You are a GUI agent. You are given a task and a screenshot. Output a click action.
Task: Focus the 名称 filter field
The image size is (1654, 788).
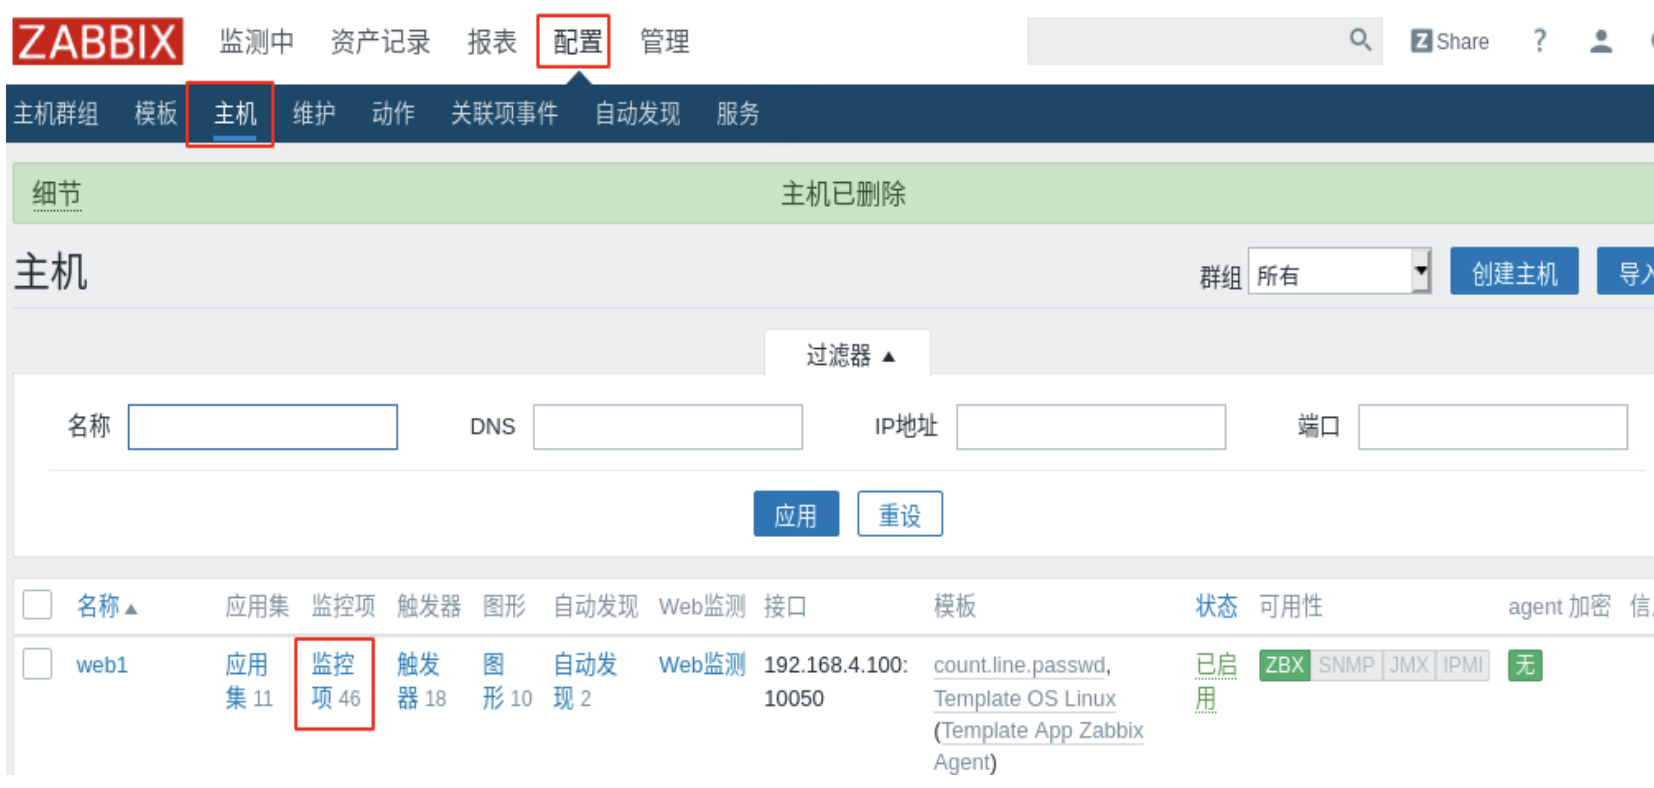263,427
